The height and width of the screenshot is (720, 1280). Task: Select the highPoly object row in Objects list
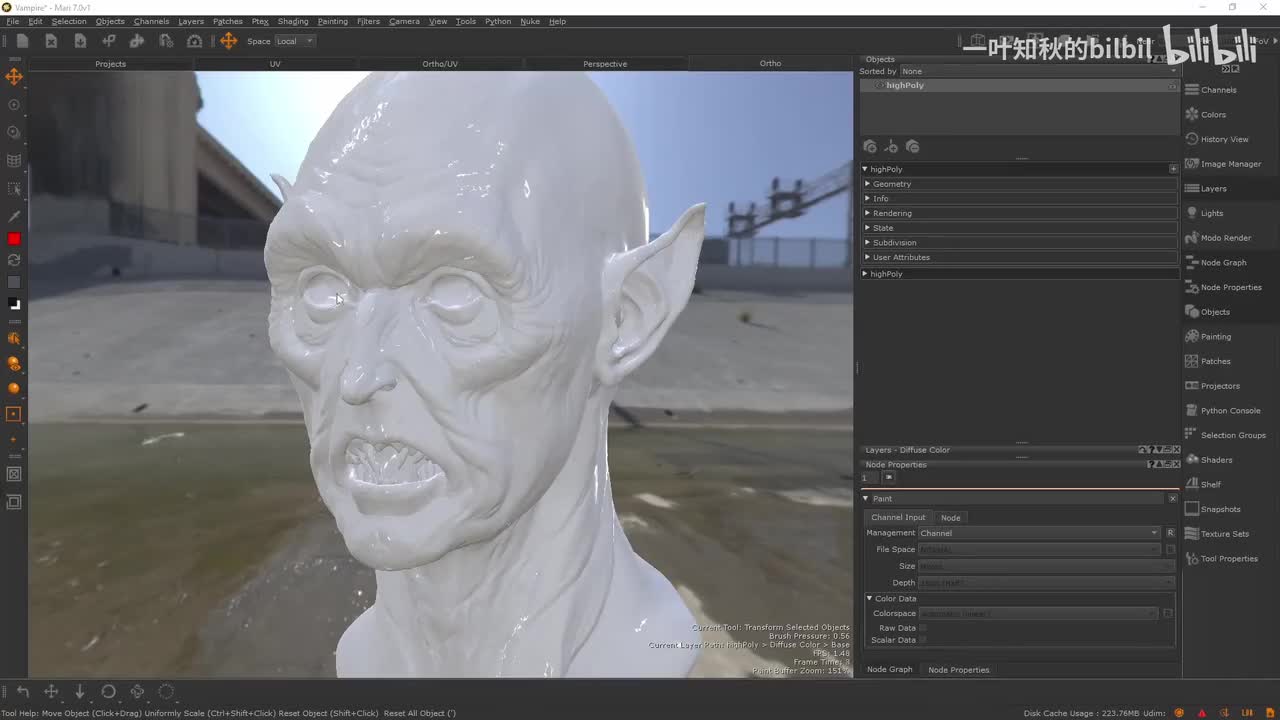(1020, 85)
